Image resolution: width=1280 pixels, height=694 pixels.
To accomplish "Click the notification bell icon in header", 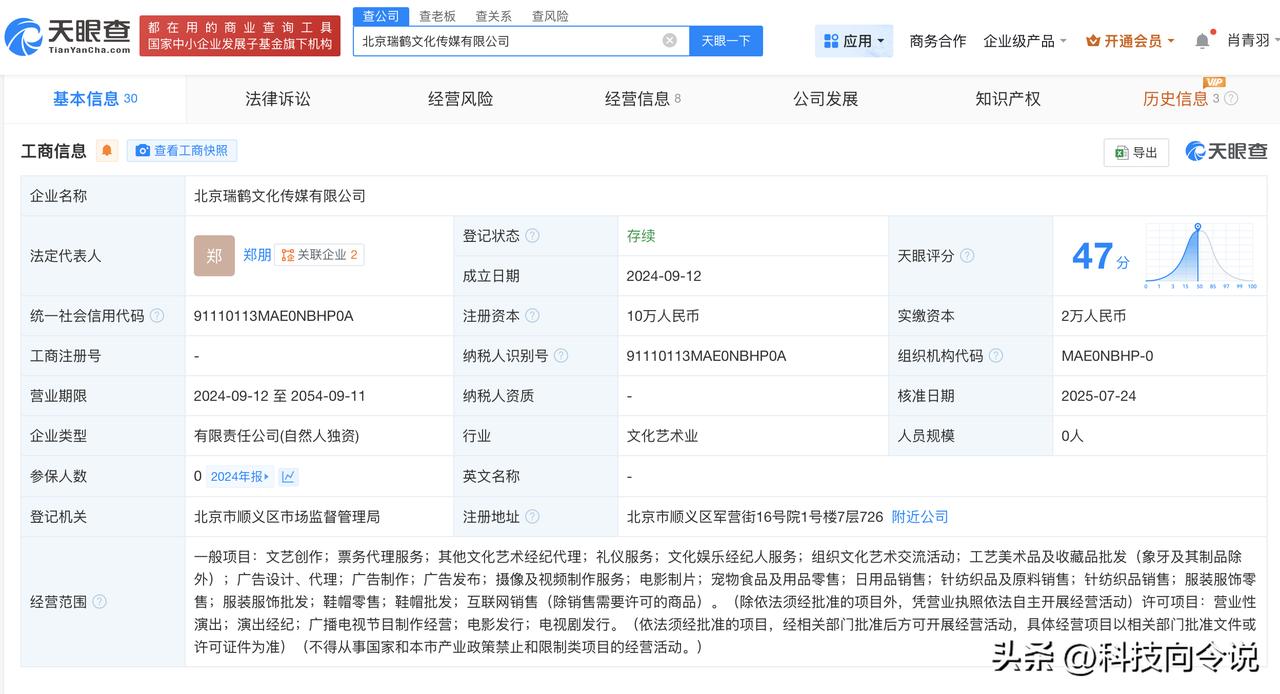I will click(x=1202, y=41).
